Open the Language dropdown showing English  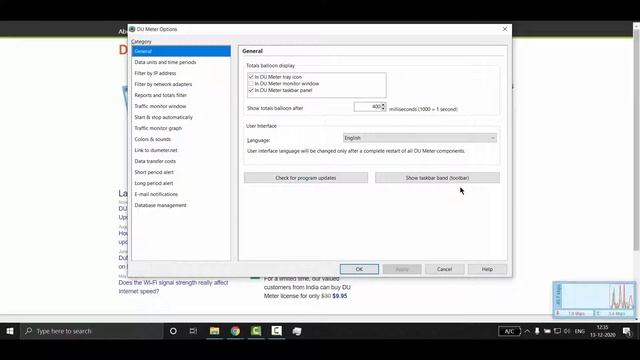coord(420,138)
